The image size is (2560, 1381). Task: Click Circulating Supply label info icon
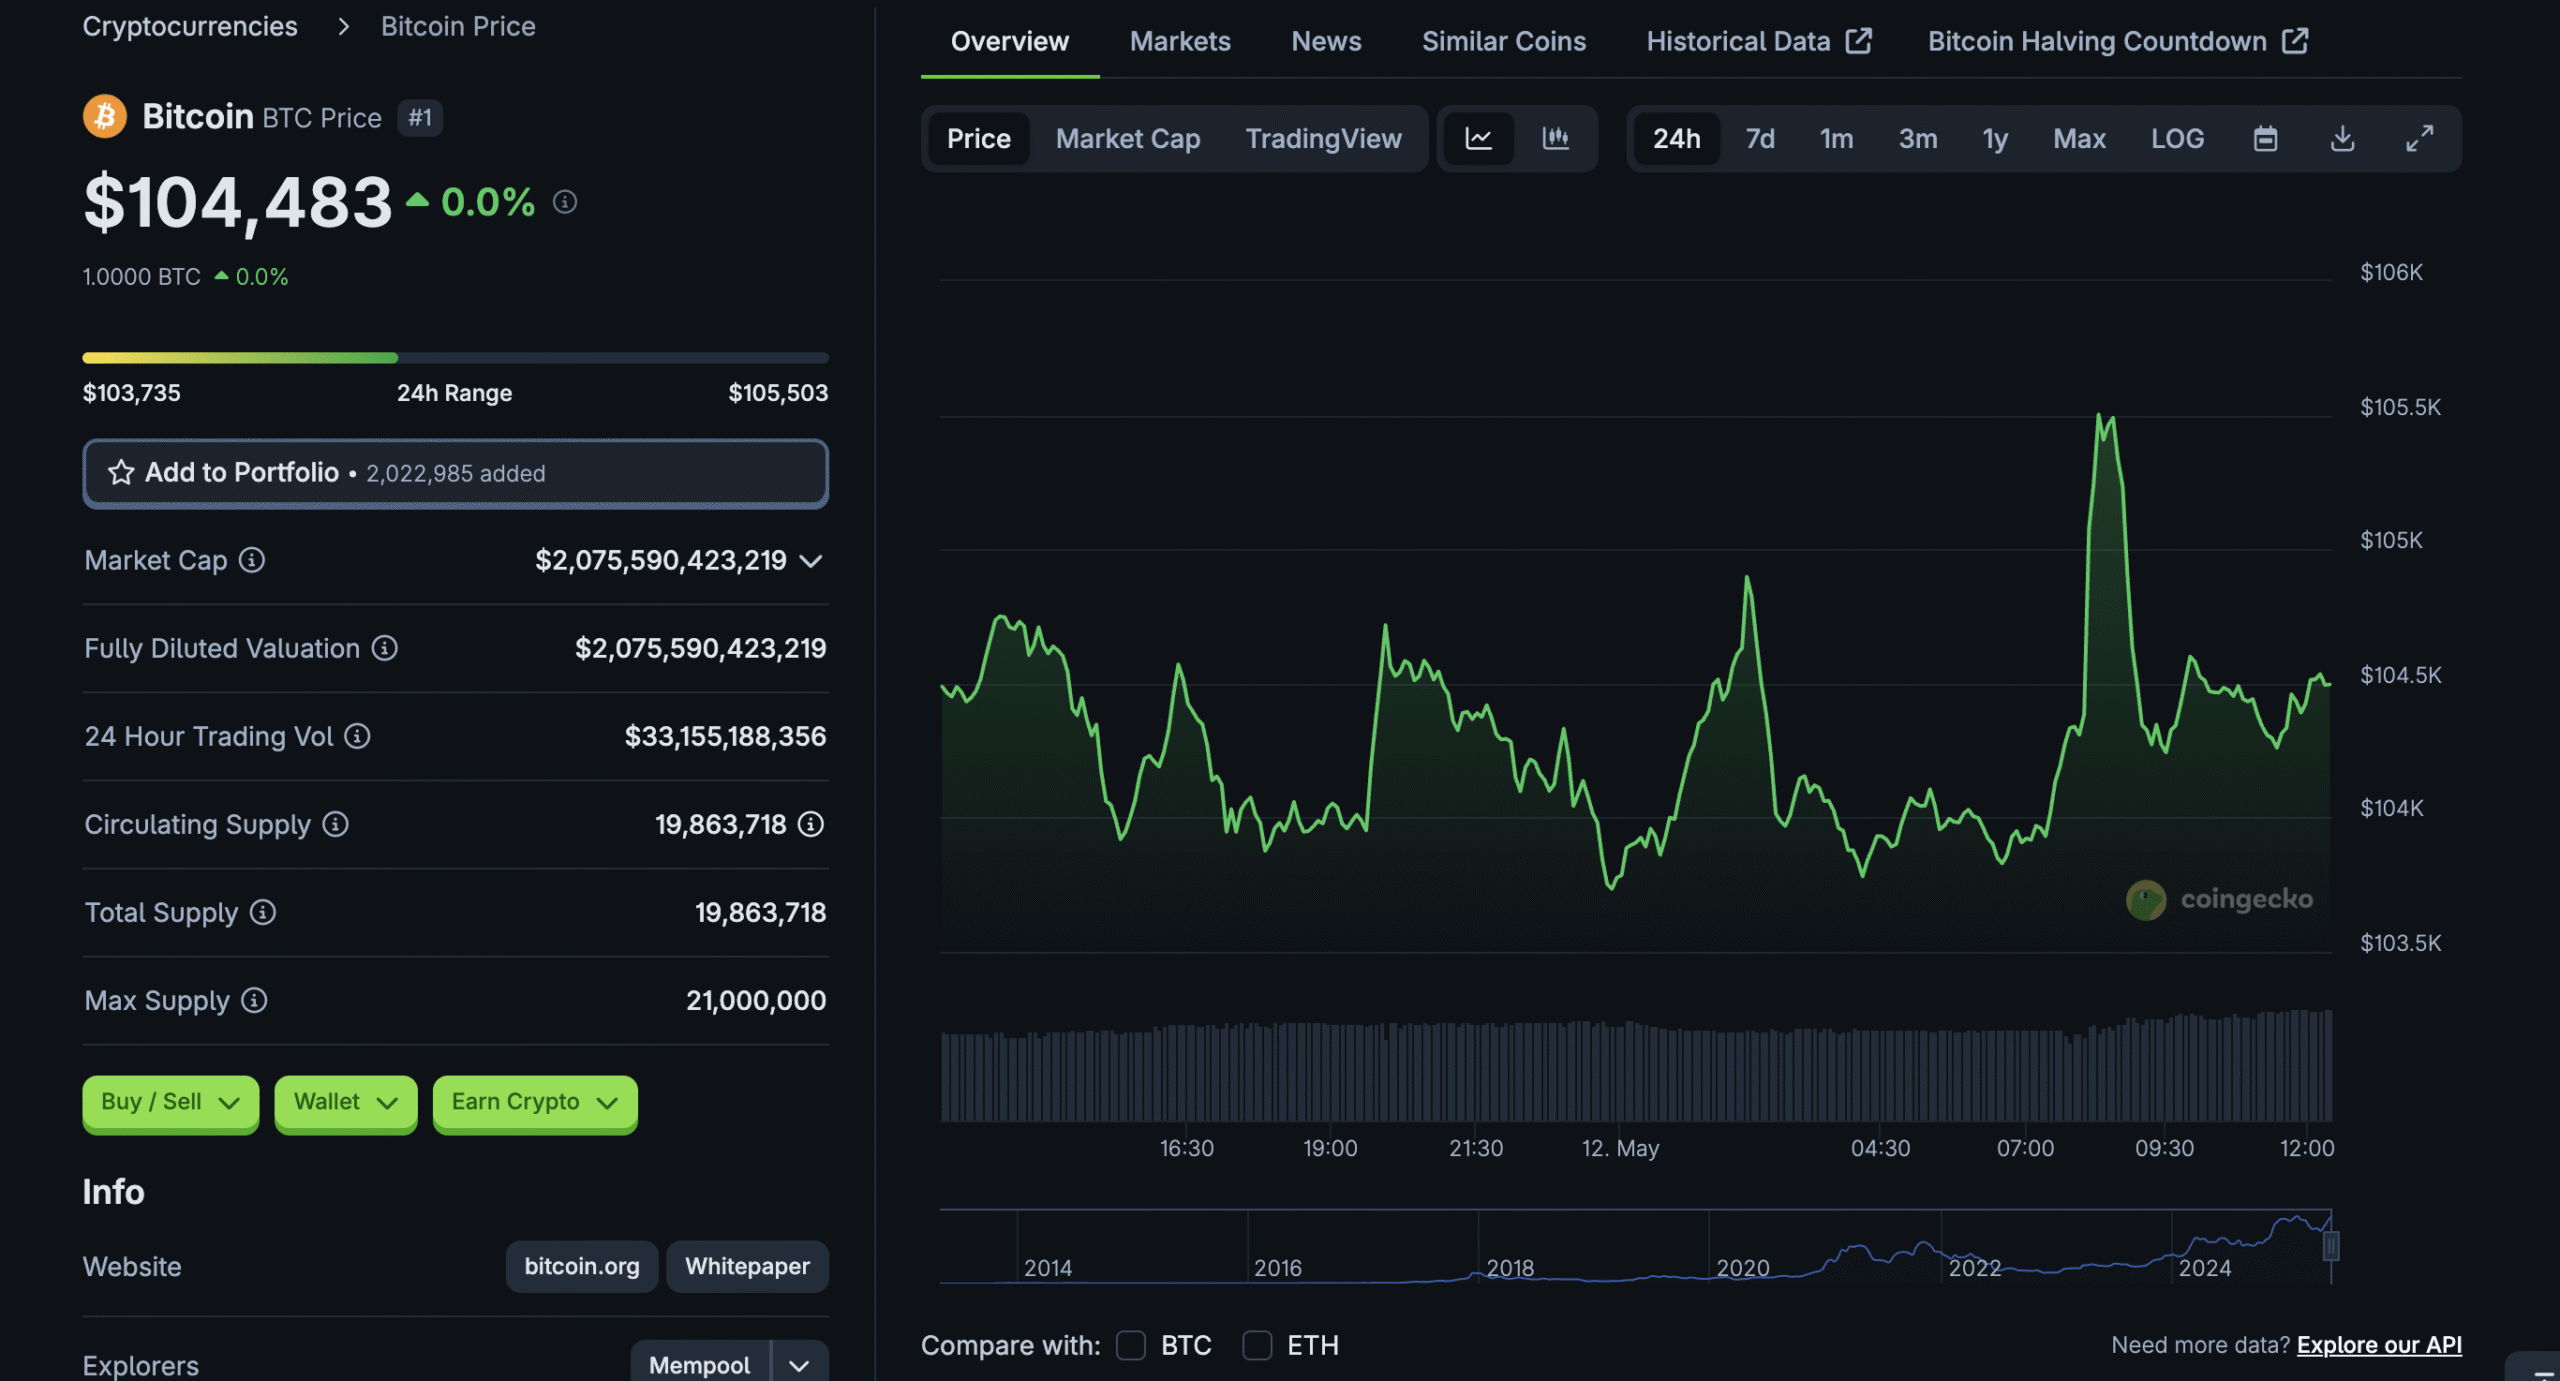(x=335, y=824)
